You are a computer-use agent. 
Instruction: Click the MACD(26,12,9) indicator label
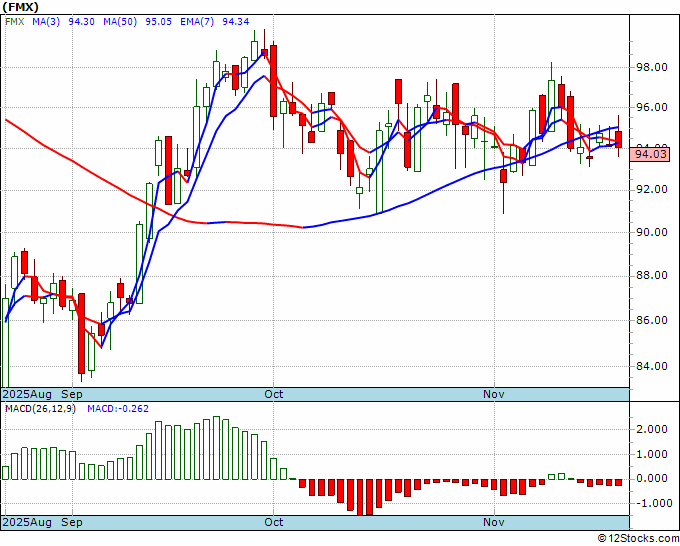pyautogui.click(x=40, y=409)
